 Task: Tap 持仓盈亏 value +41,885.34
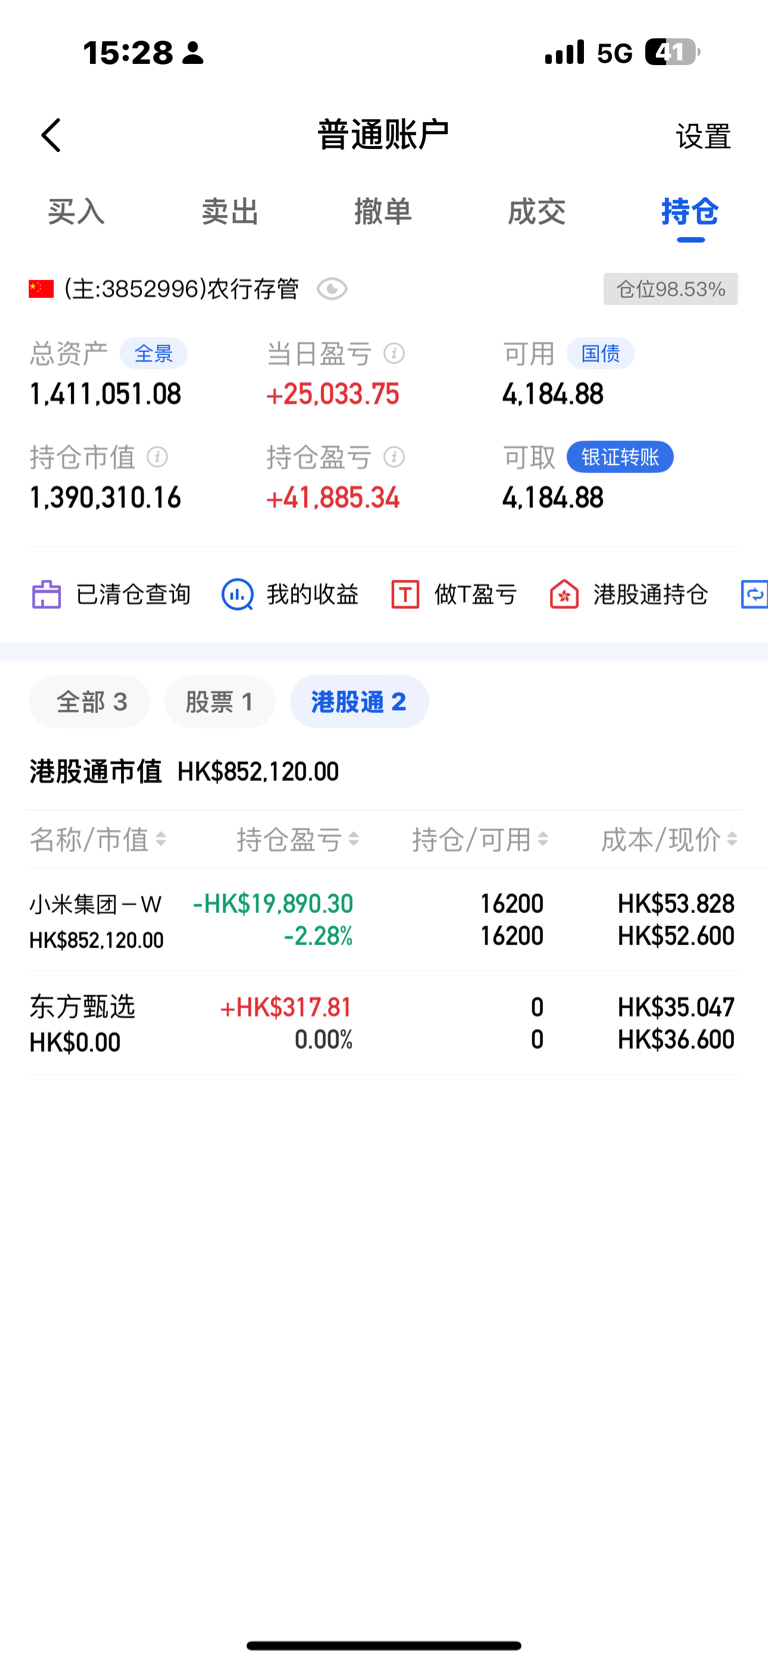333,497
